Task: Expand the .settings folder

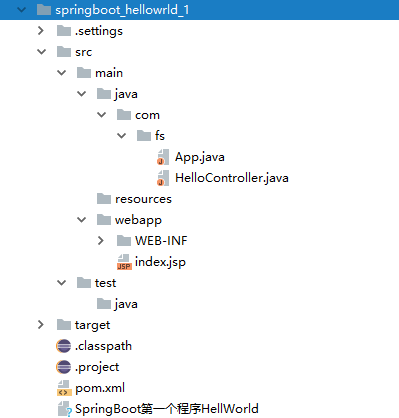Action: (x=41, y=31)
